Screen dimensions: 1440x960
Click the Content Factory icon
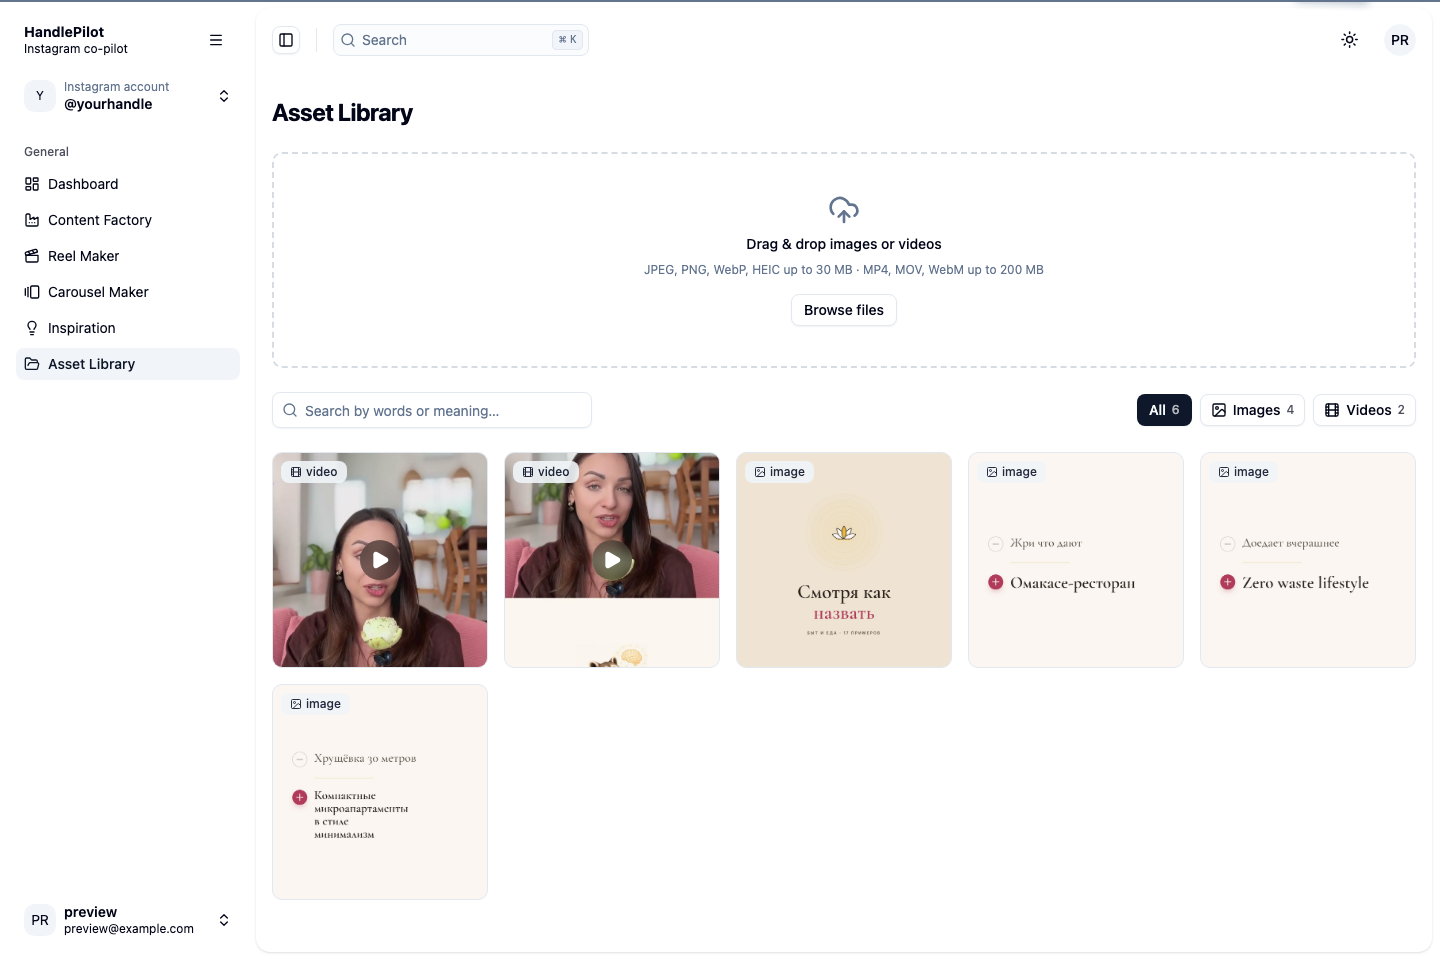click(x=32, y=220)
